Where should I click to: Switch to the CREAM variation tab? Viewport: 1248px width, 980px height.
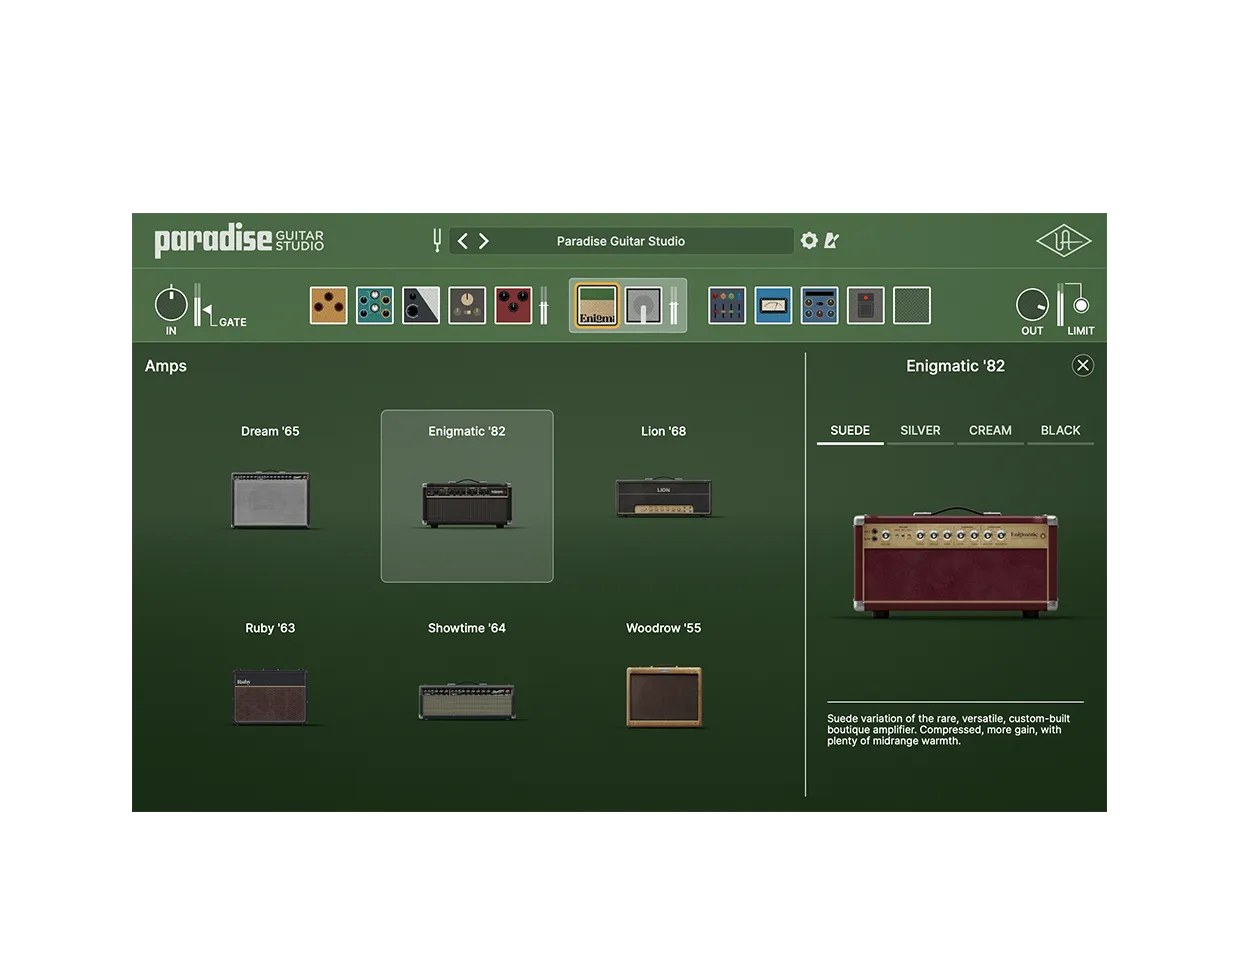990,431
